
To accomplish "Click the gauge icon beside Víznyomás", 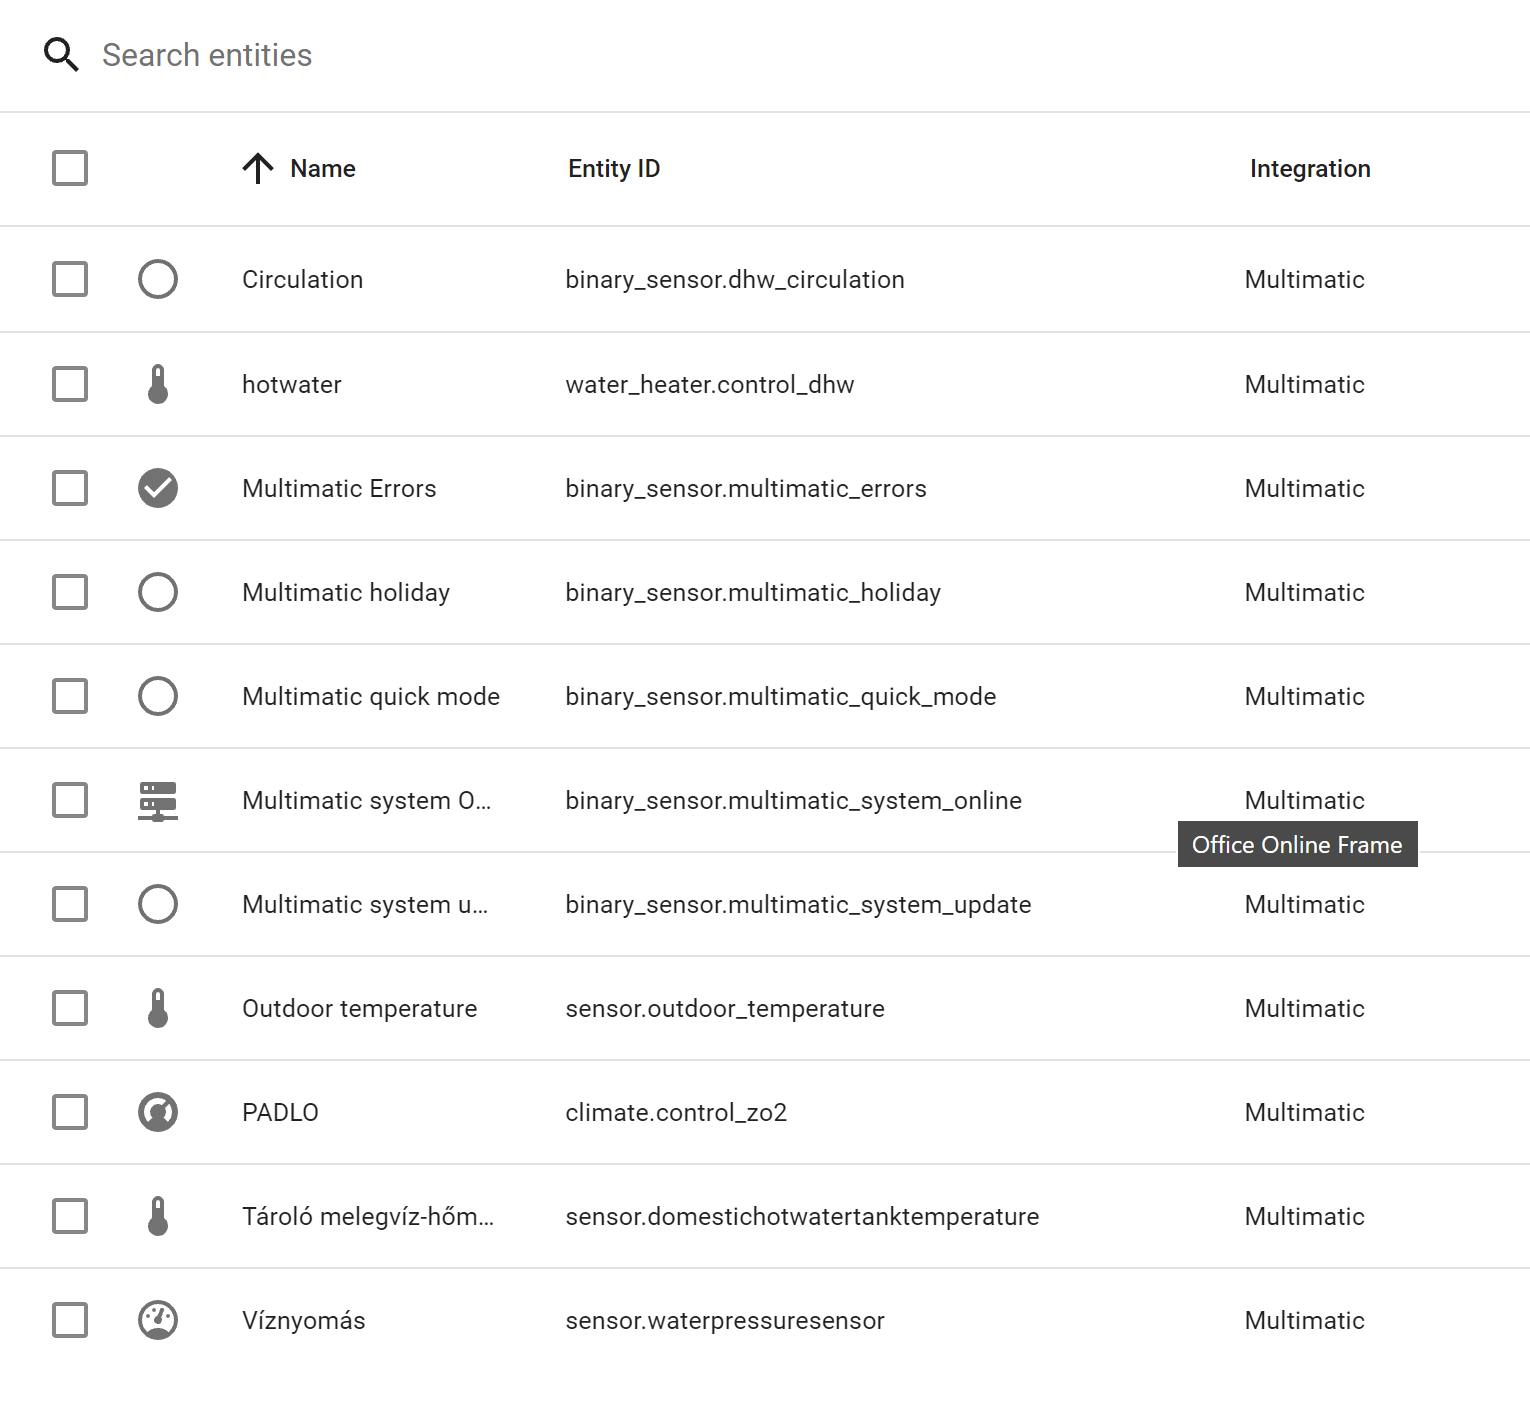I will coord(158,1320).
